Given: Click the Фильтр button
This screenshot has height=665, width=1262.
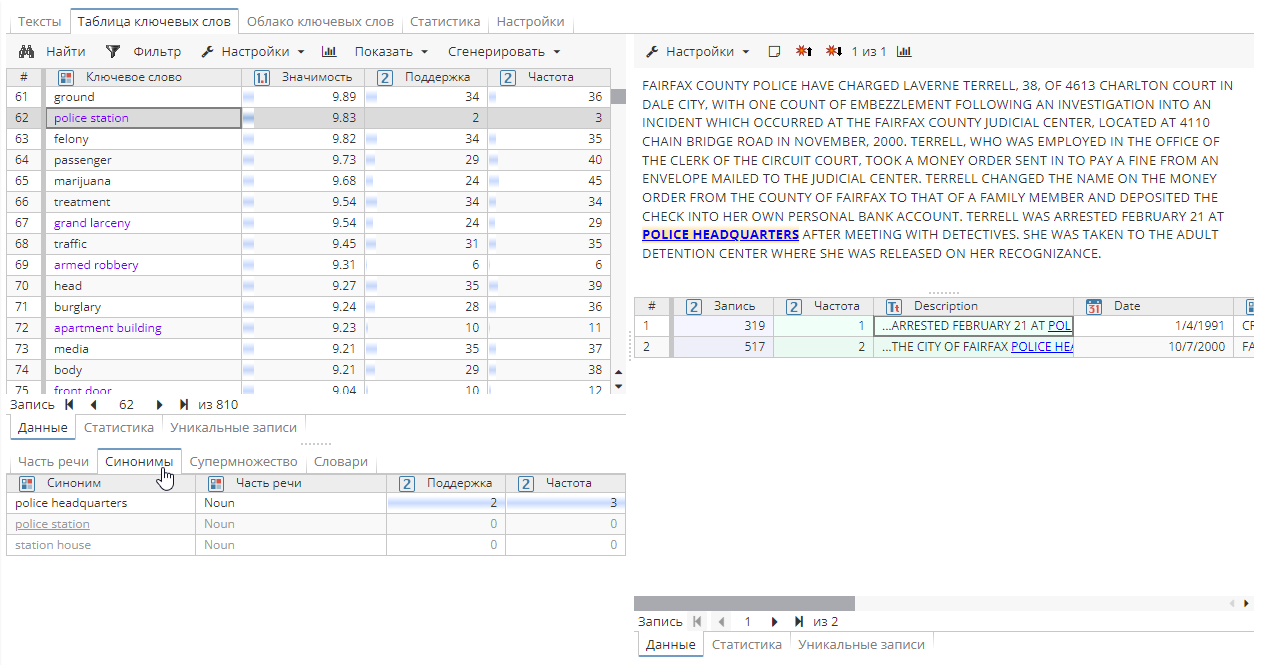Looking at the screenshot, I should pyautogui.click(x=144, y=51).
